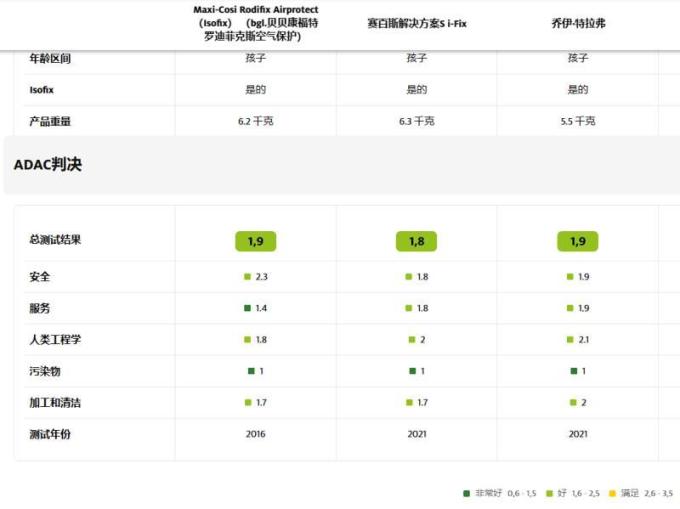680x509 pixels.
Task: Select the 安全 row label
Action: click(39, 277)
